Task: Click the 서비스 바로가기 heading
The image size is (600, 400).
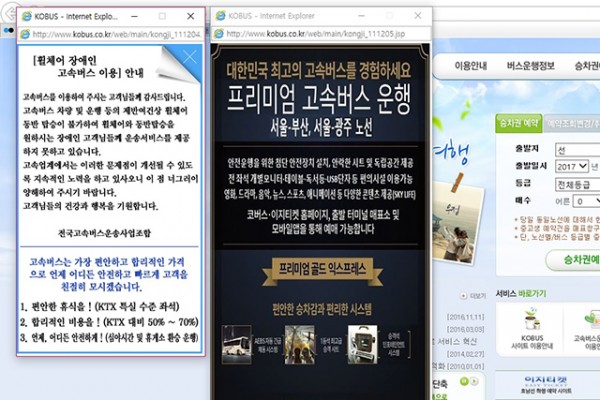Action: pyautogui.click(x=521, y=294)
